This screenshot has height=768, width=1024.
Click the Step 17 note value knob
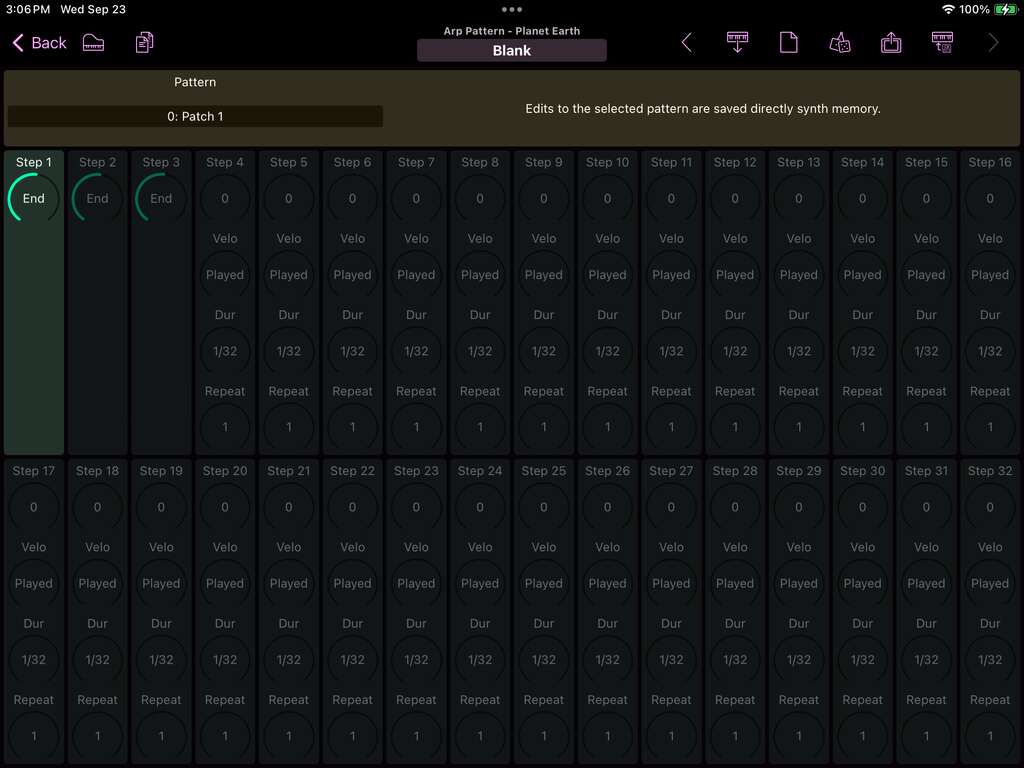[33, 507]
